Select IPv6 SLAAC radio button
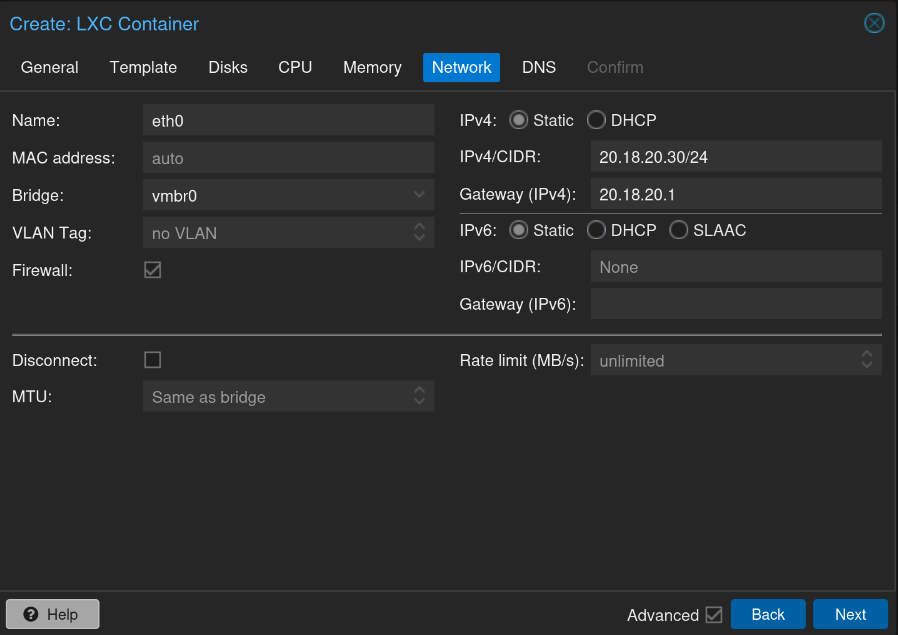This screenshot has width=898, height=635. pos(679,230)
